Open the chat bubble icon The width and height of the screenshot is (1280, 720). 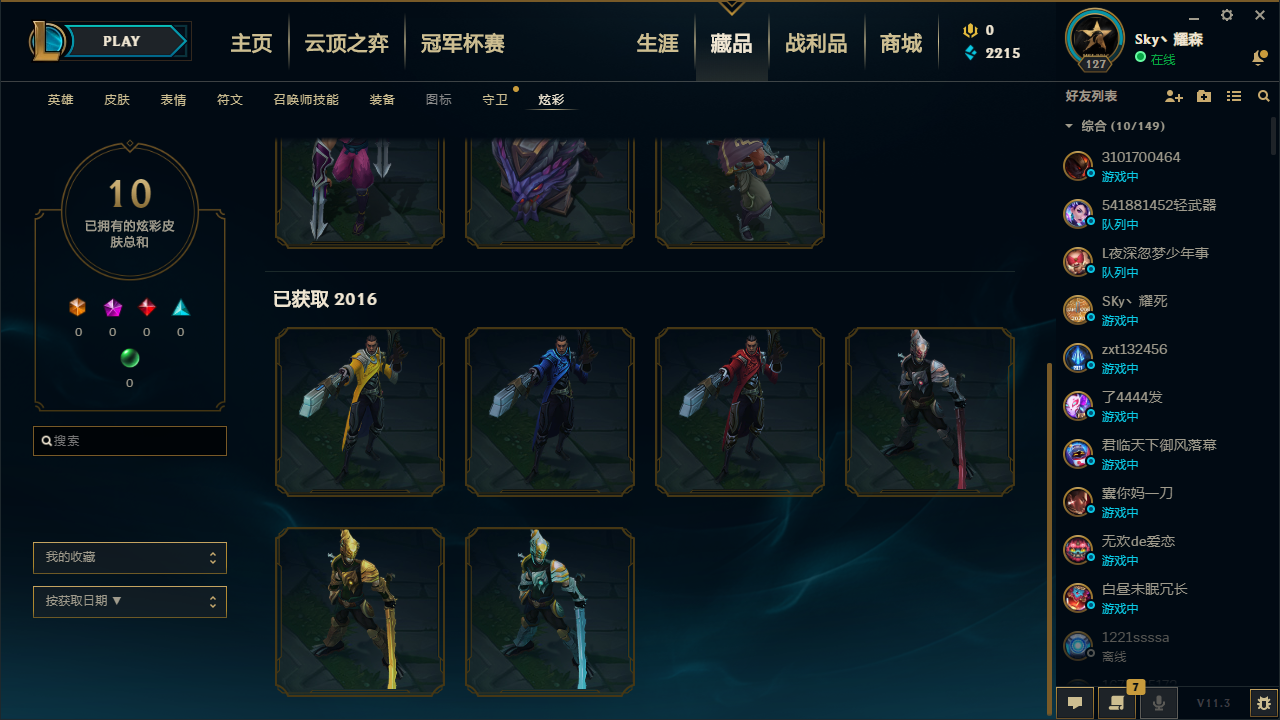point(1075,703)
